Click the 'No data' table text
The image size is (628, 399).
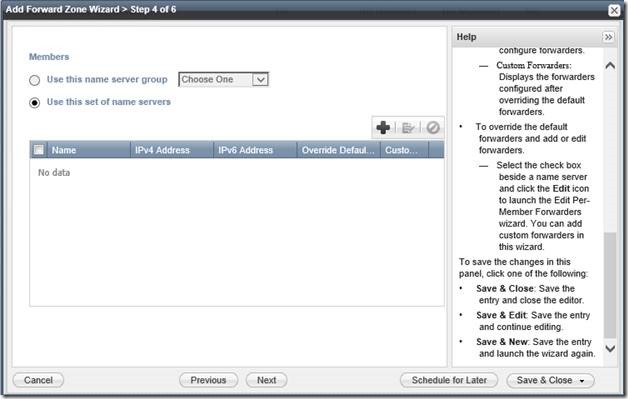(x=54, y=173)
